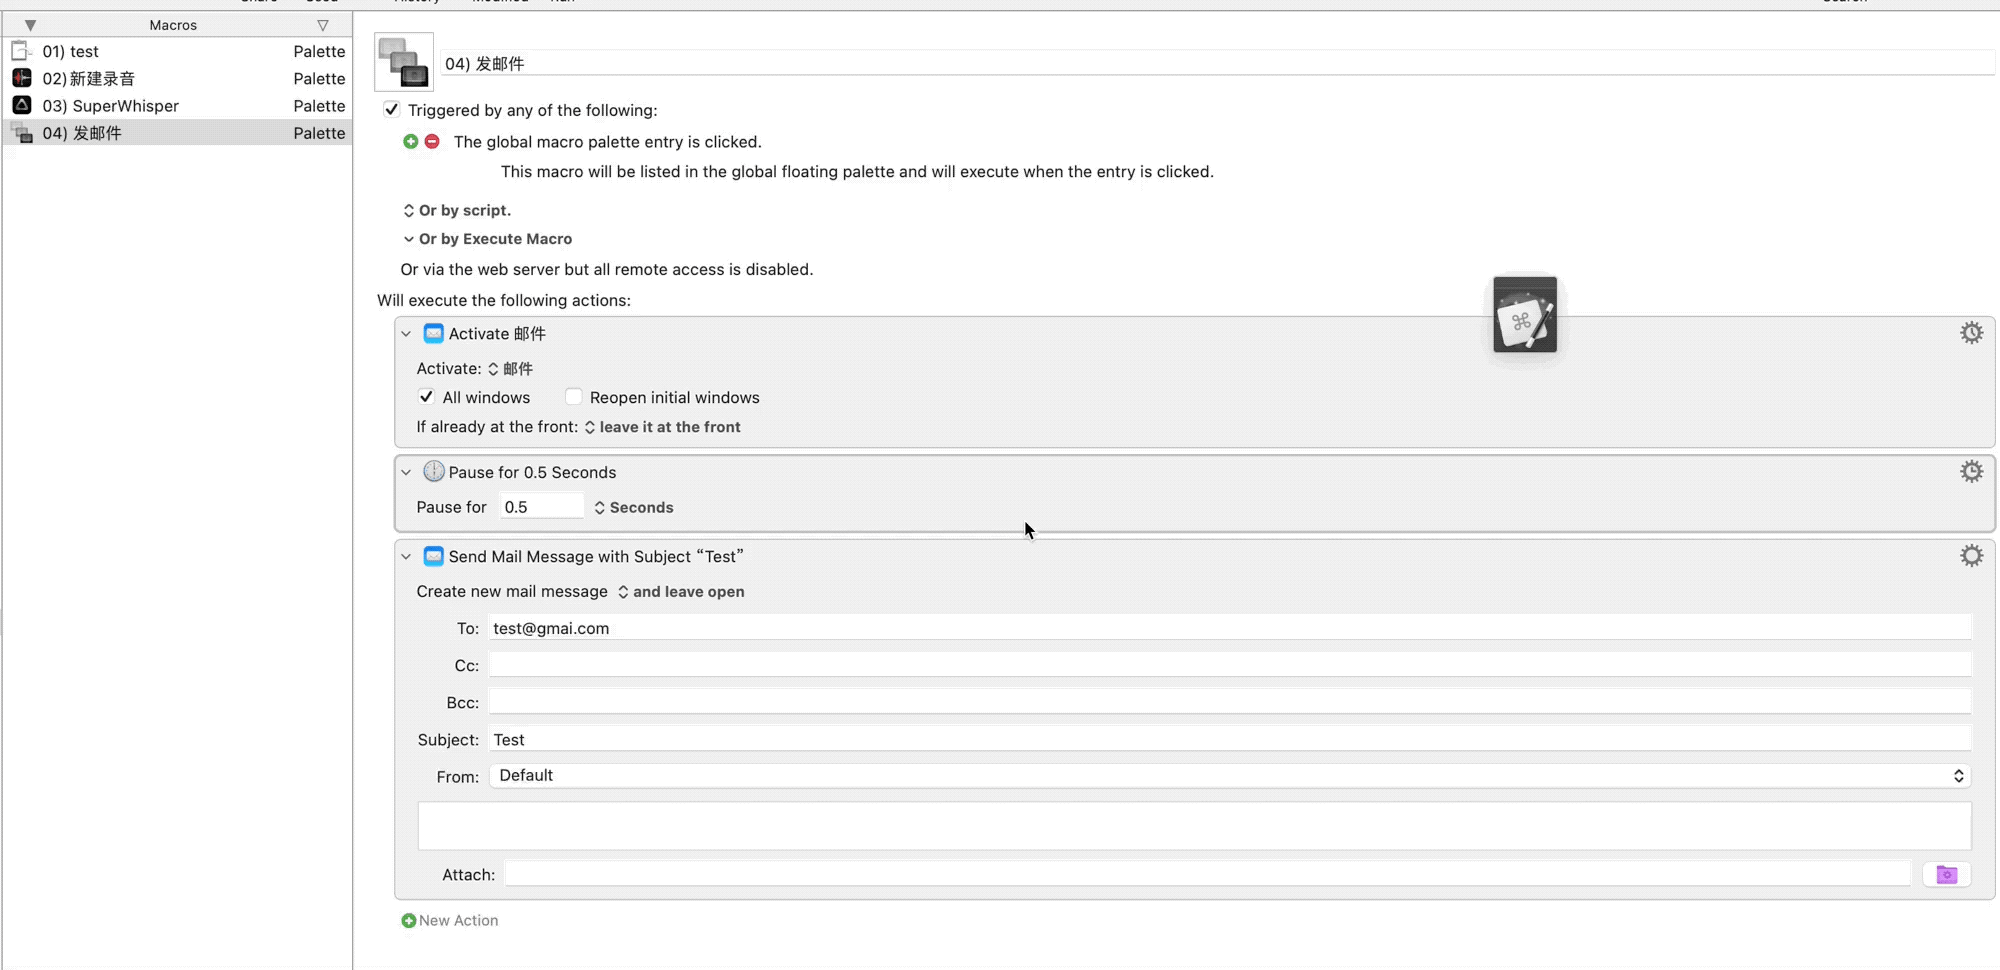
Task: Click the green add trigger button
Action: tap(410, 142)
